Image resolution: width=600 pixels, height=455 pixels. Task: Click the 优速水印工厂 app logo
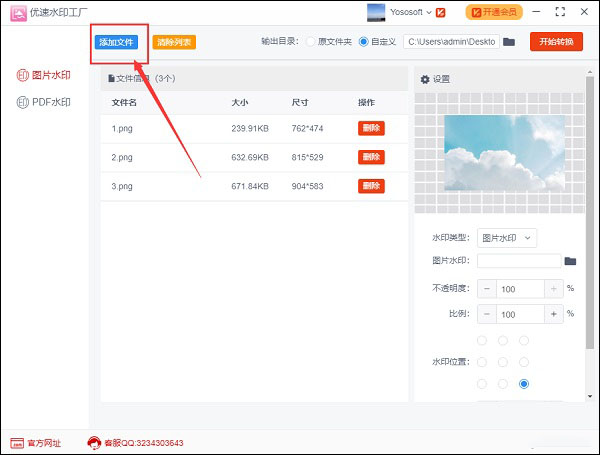point(18,13)
